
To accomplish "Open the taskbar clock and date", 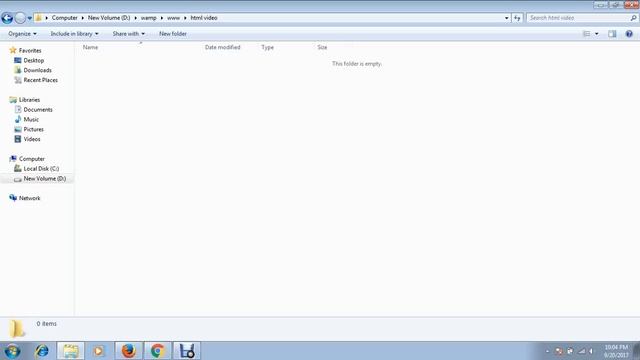I will (616, 351).
